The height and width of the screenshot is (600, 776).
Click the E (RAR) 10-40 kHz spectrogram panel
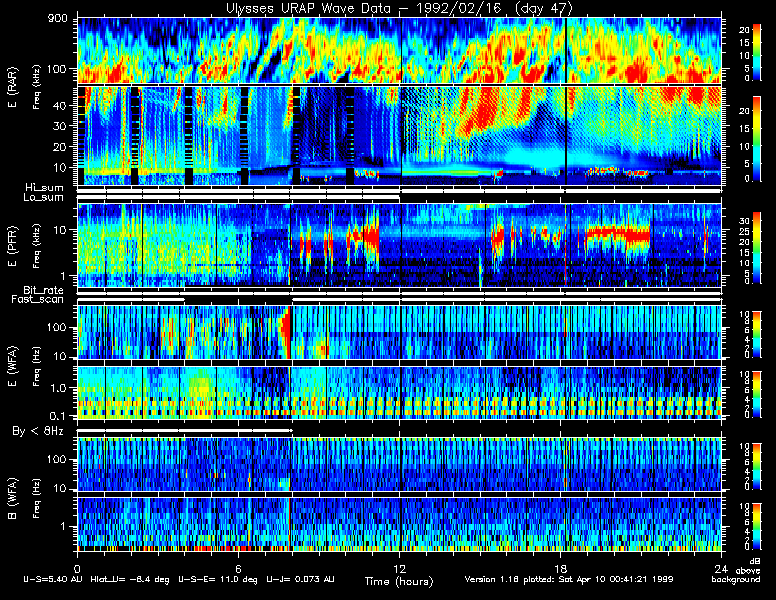coord(399,136)
